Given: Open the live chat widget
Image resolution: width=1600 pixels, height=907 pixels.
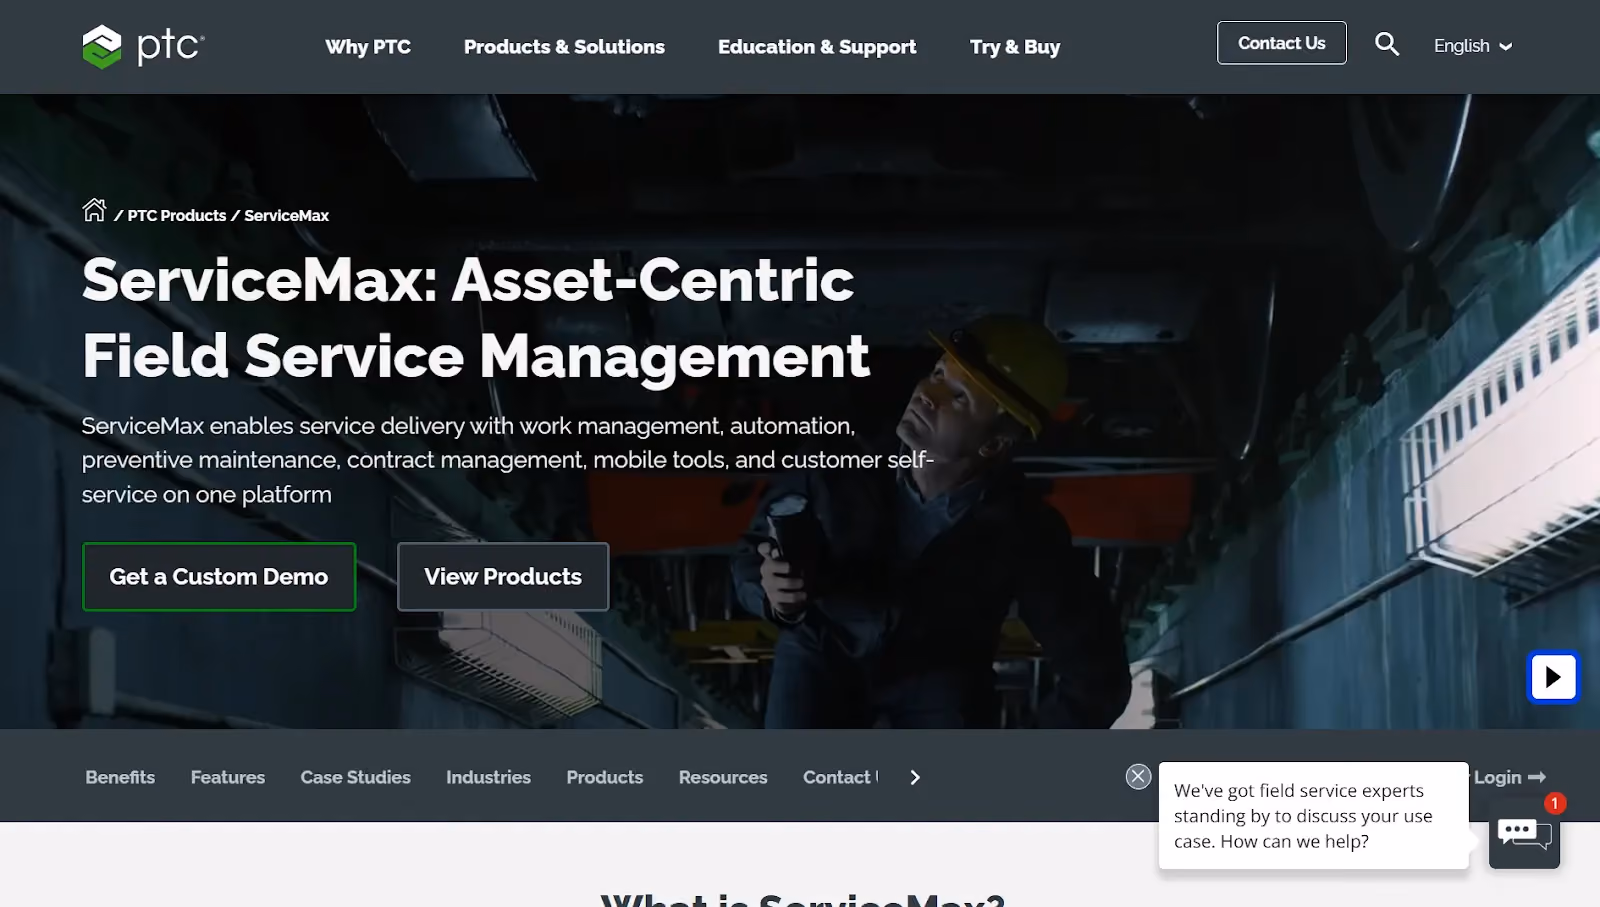Looking at the screenshot, I should pyautogui.click(x=1524, y=833).
